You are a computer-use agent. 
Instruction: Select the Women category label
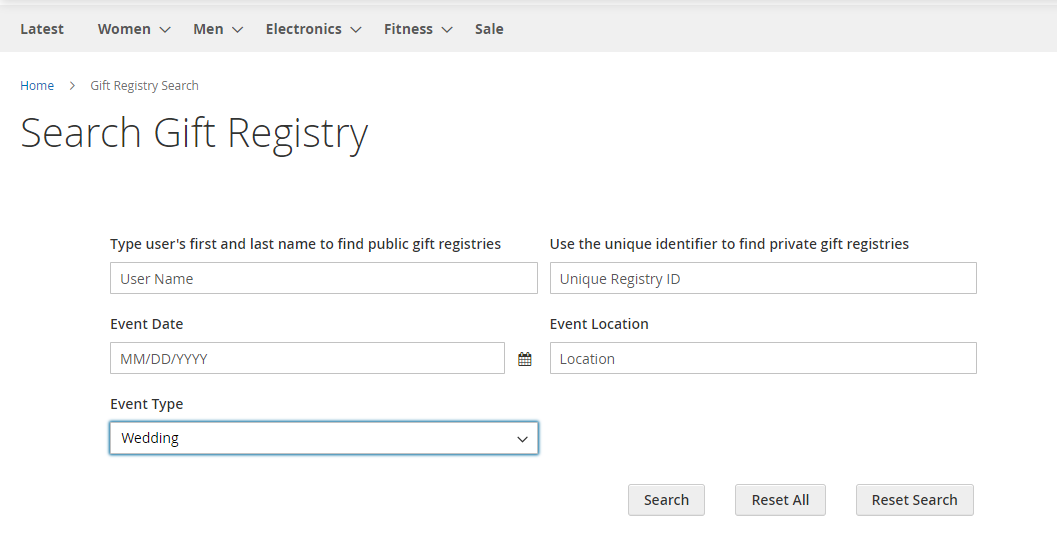pos(124,29)
